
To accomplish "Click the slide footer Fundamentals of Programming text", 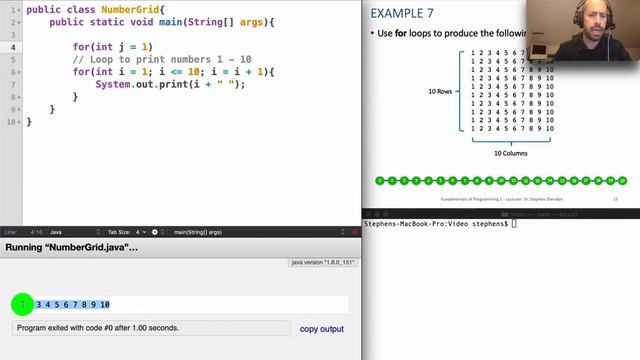I will [x=502, y=199].
